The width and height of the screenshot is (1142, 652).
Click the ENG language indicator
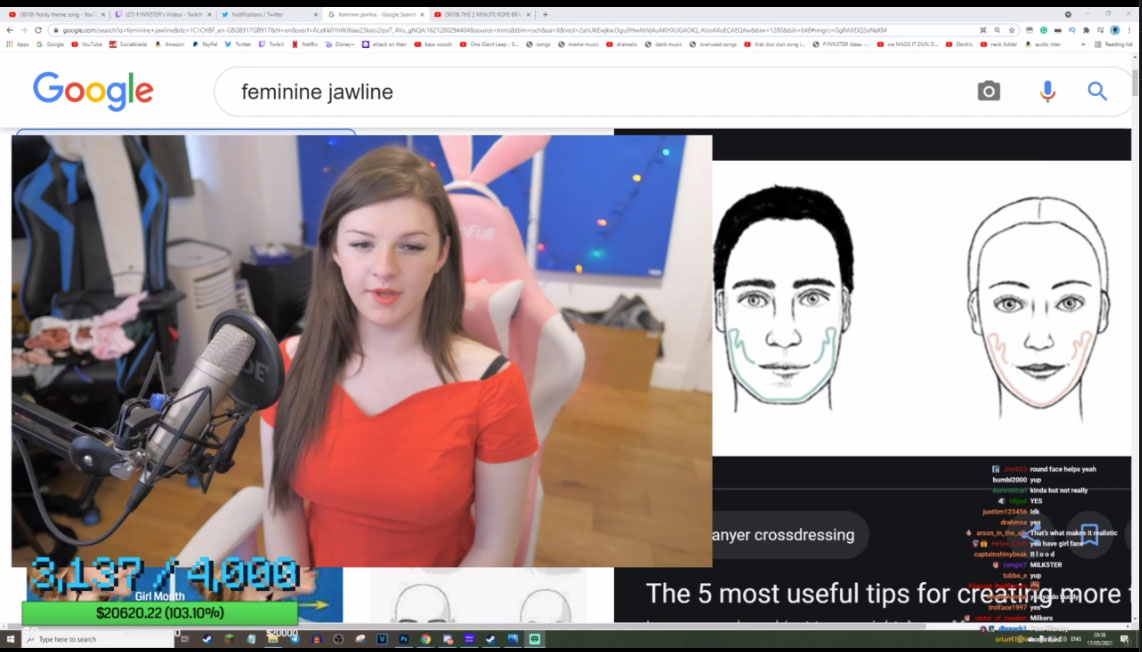click(1076, 639)
